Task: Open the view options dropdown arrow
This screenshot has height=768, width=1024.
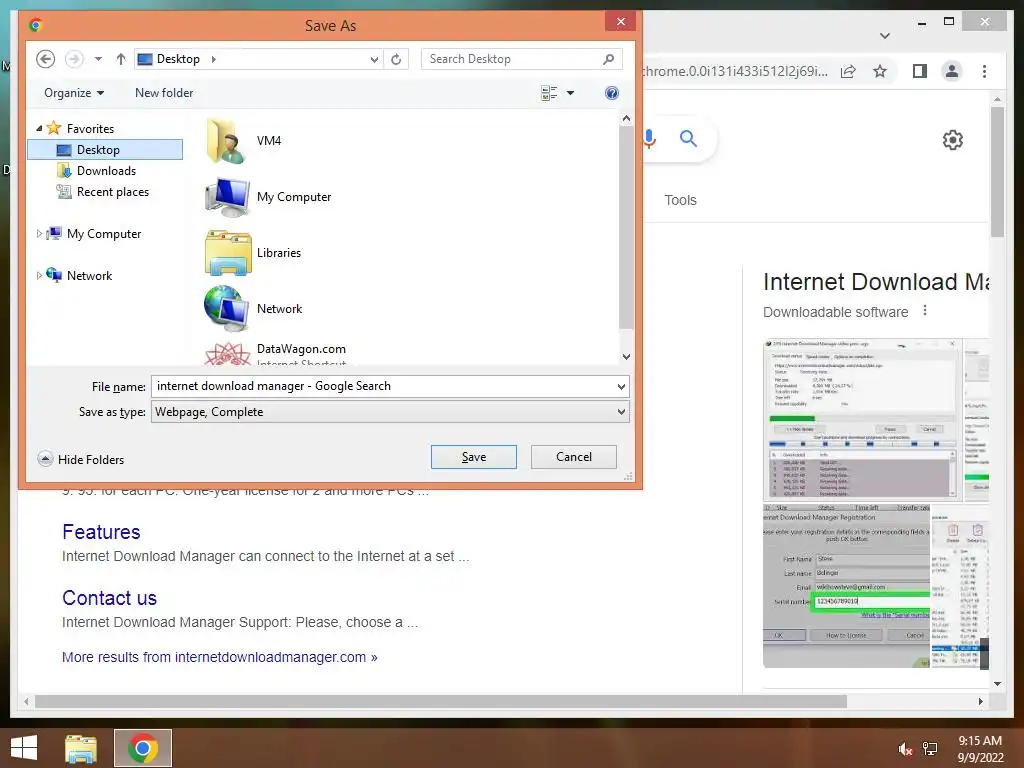Action: click(570, 93)
